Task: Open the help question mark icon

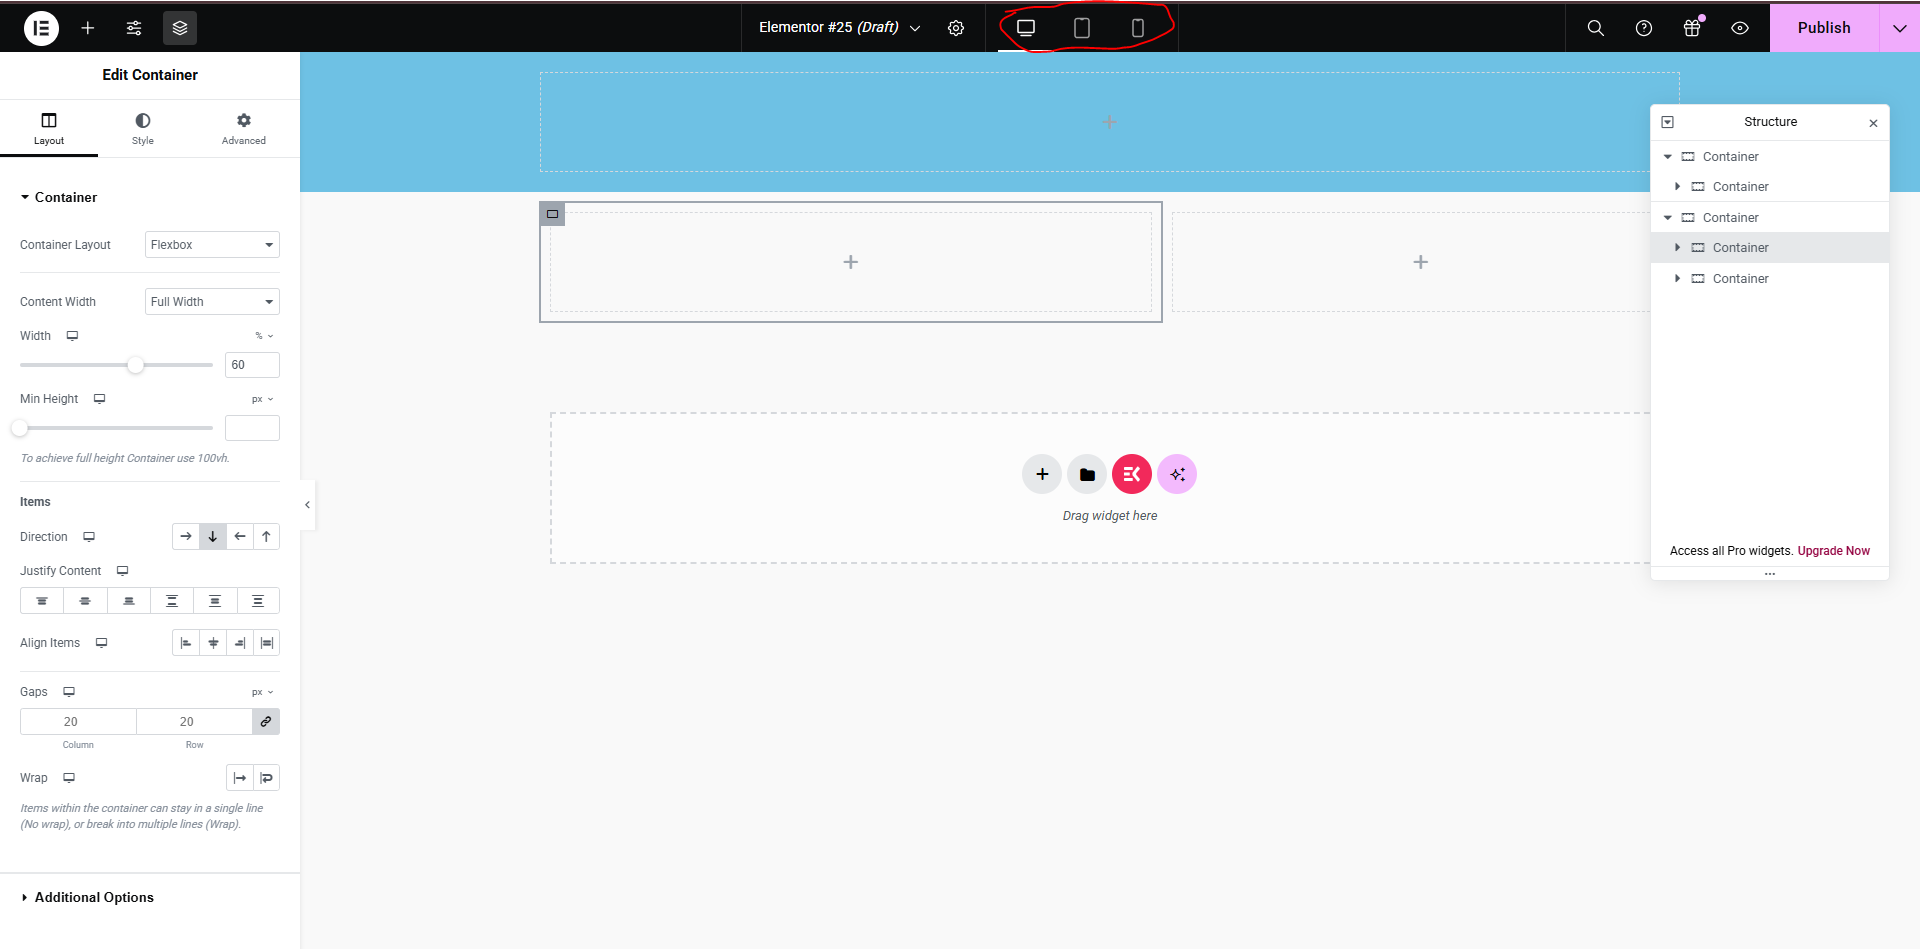Action: (1644, 28)
